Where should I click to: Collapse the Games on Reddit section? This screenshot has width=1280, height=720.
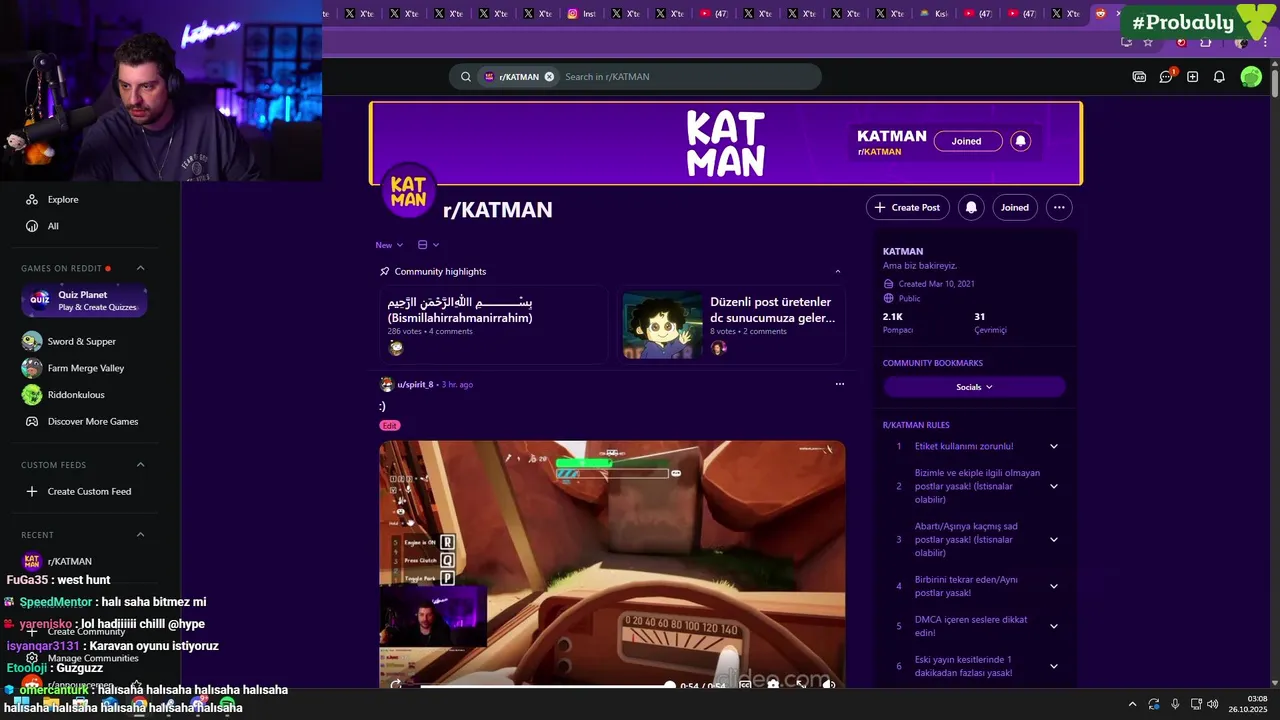(141, 268)
